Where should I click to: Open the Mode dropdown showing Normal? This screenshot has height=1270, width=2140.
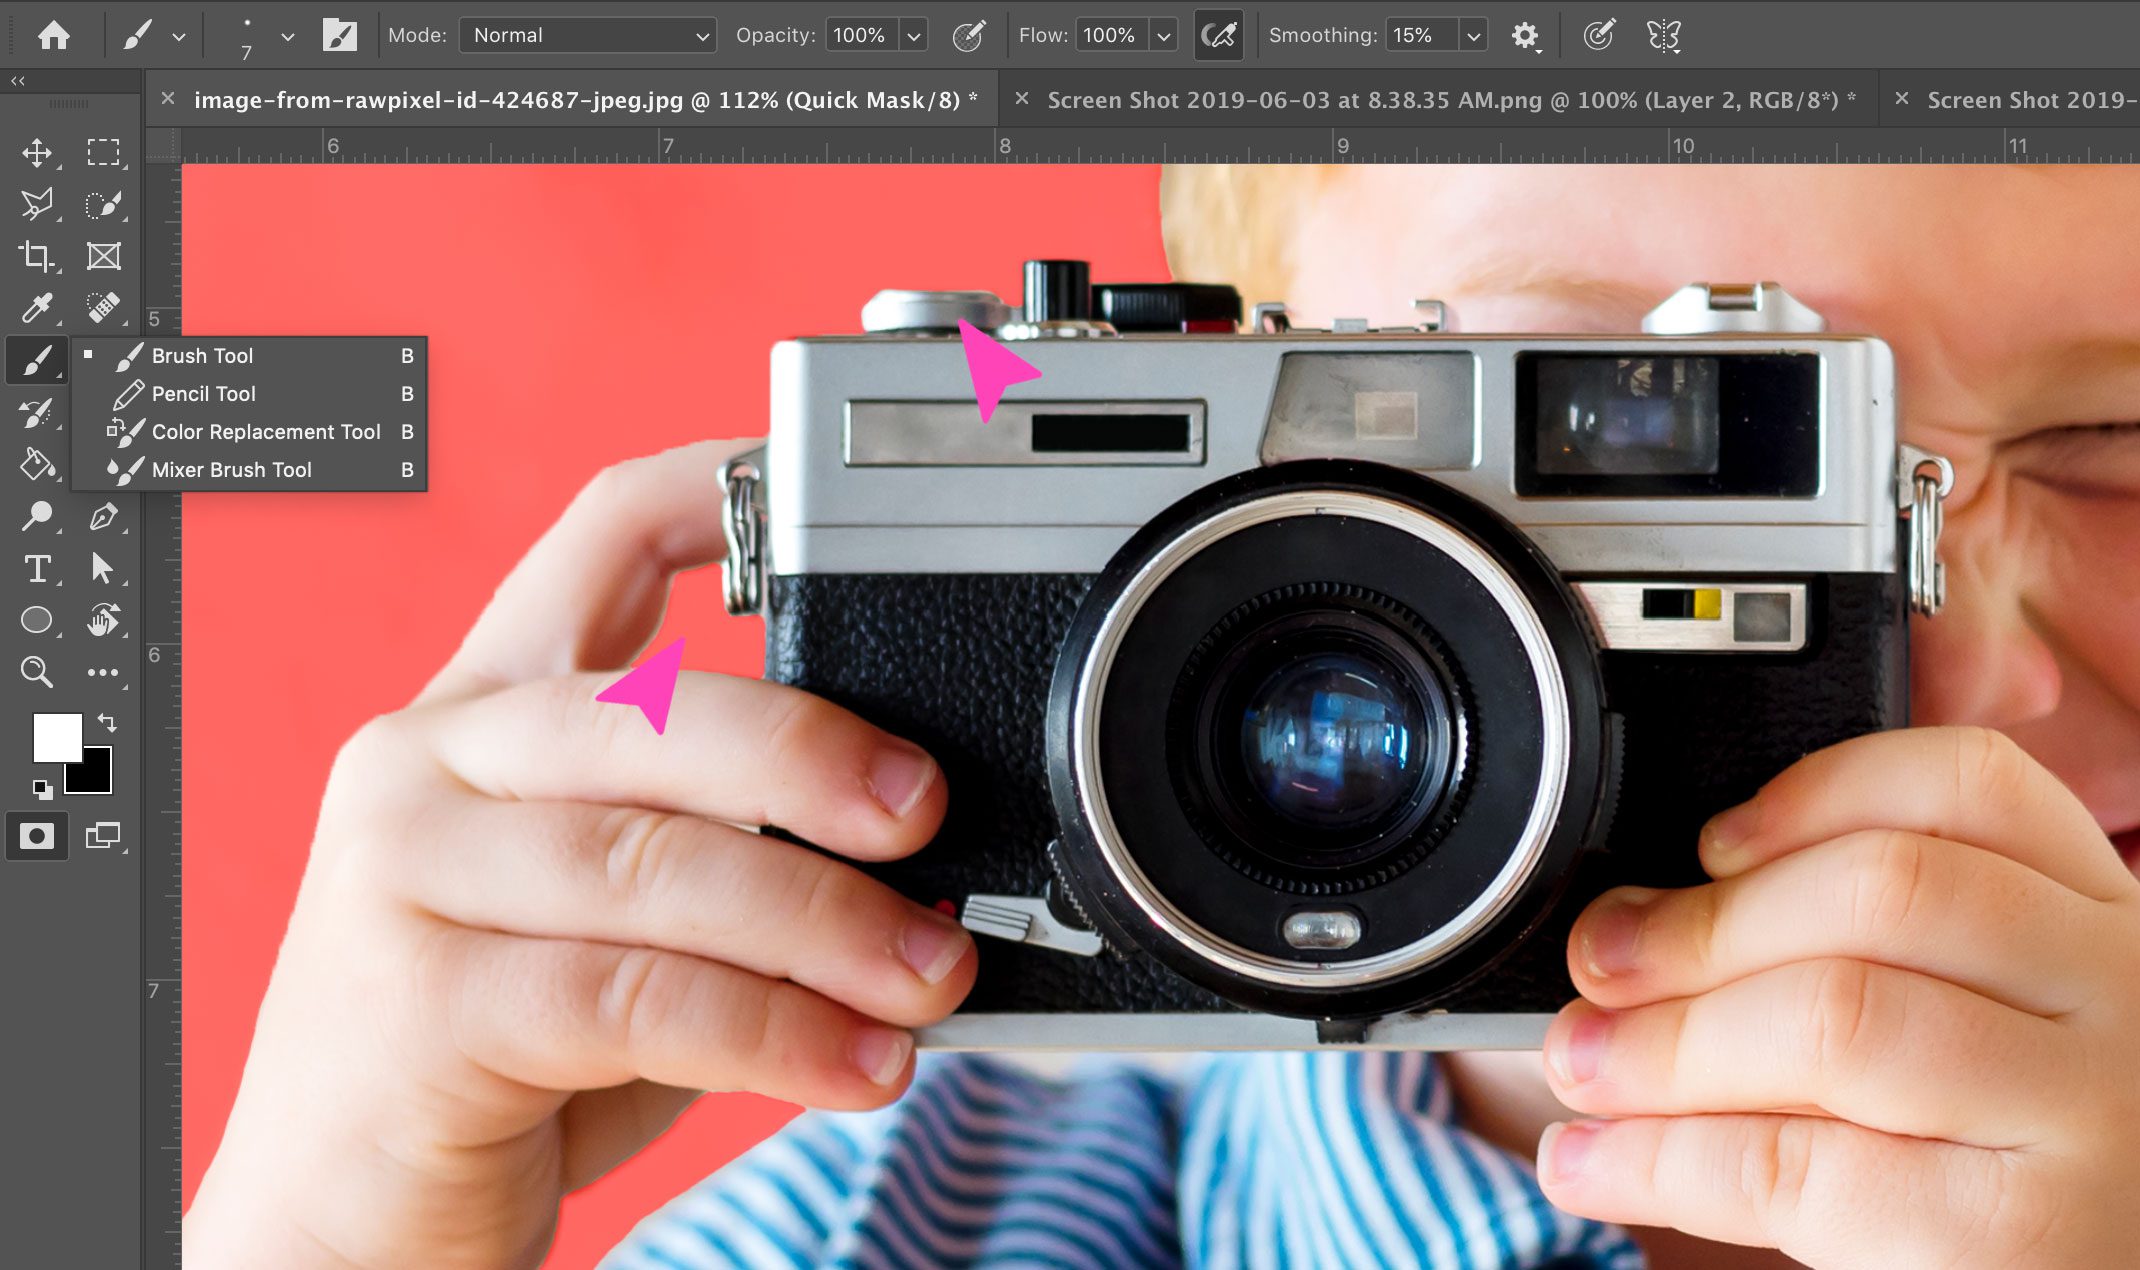(x=587, y=34)
